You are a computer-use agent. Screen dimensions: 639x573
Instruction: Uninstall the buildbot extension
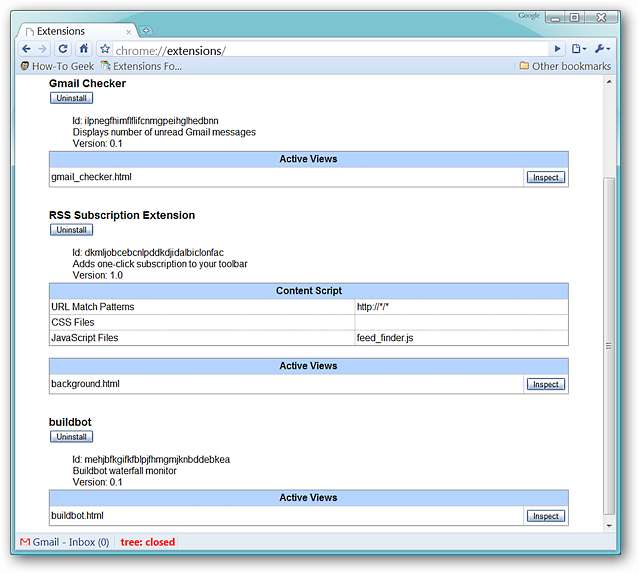pos(71,437)
